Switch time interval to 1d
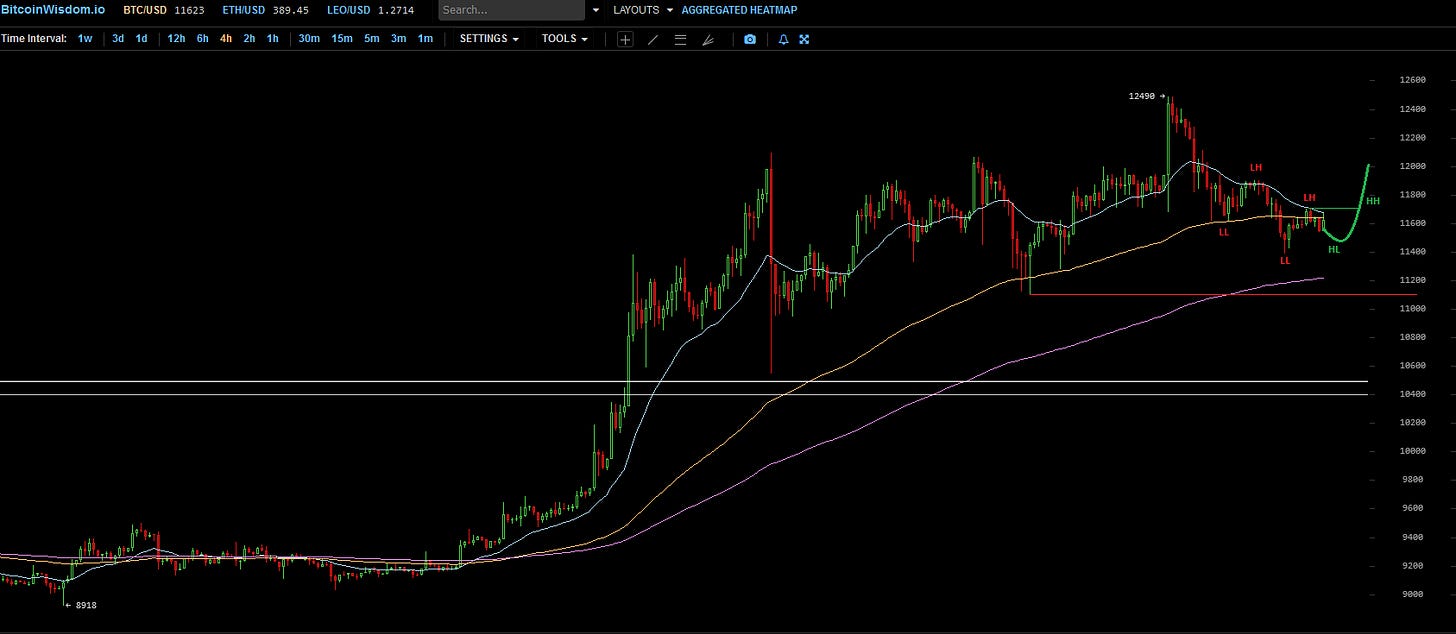The image size is (1456, 634). 142,39
